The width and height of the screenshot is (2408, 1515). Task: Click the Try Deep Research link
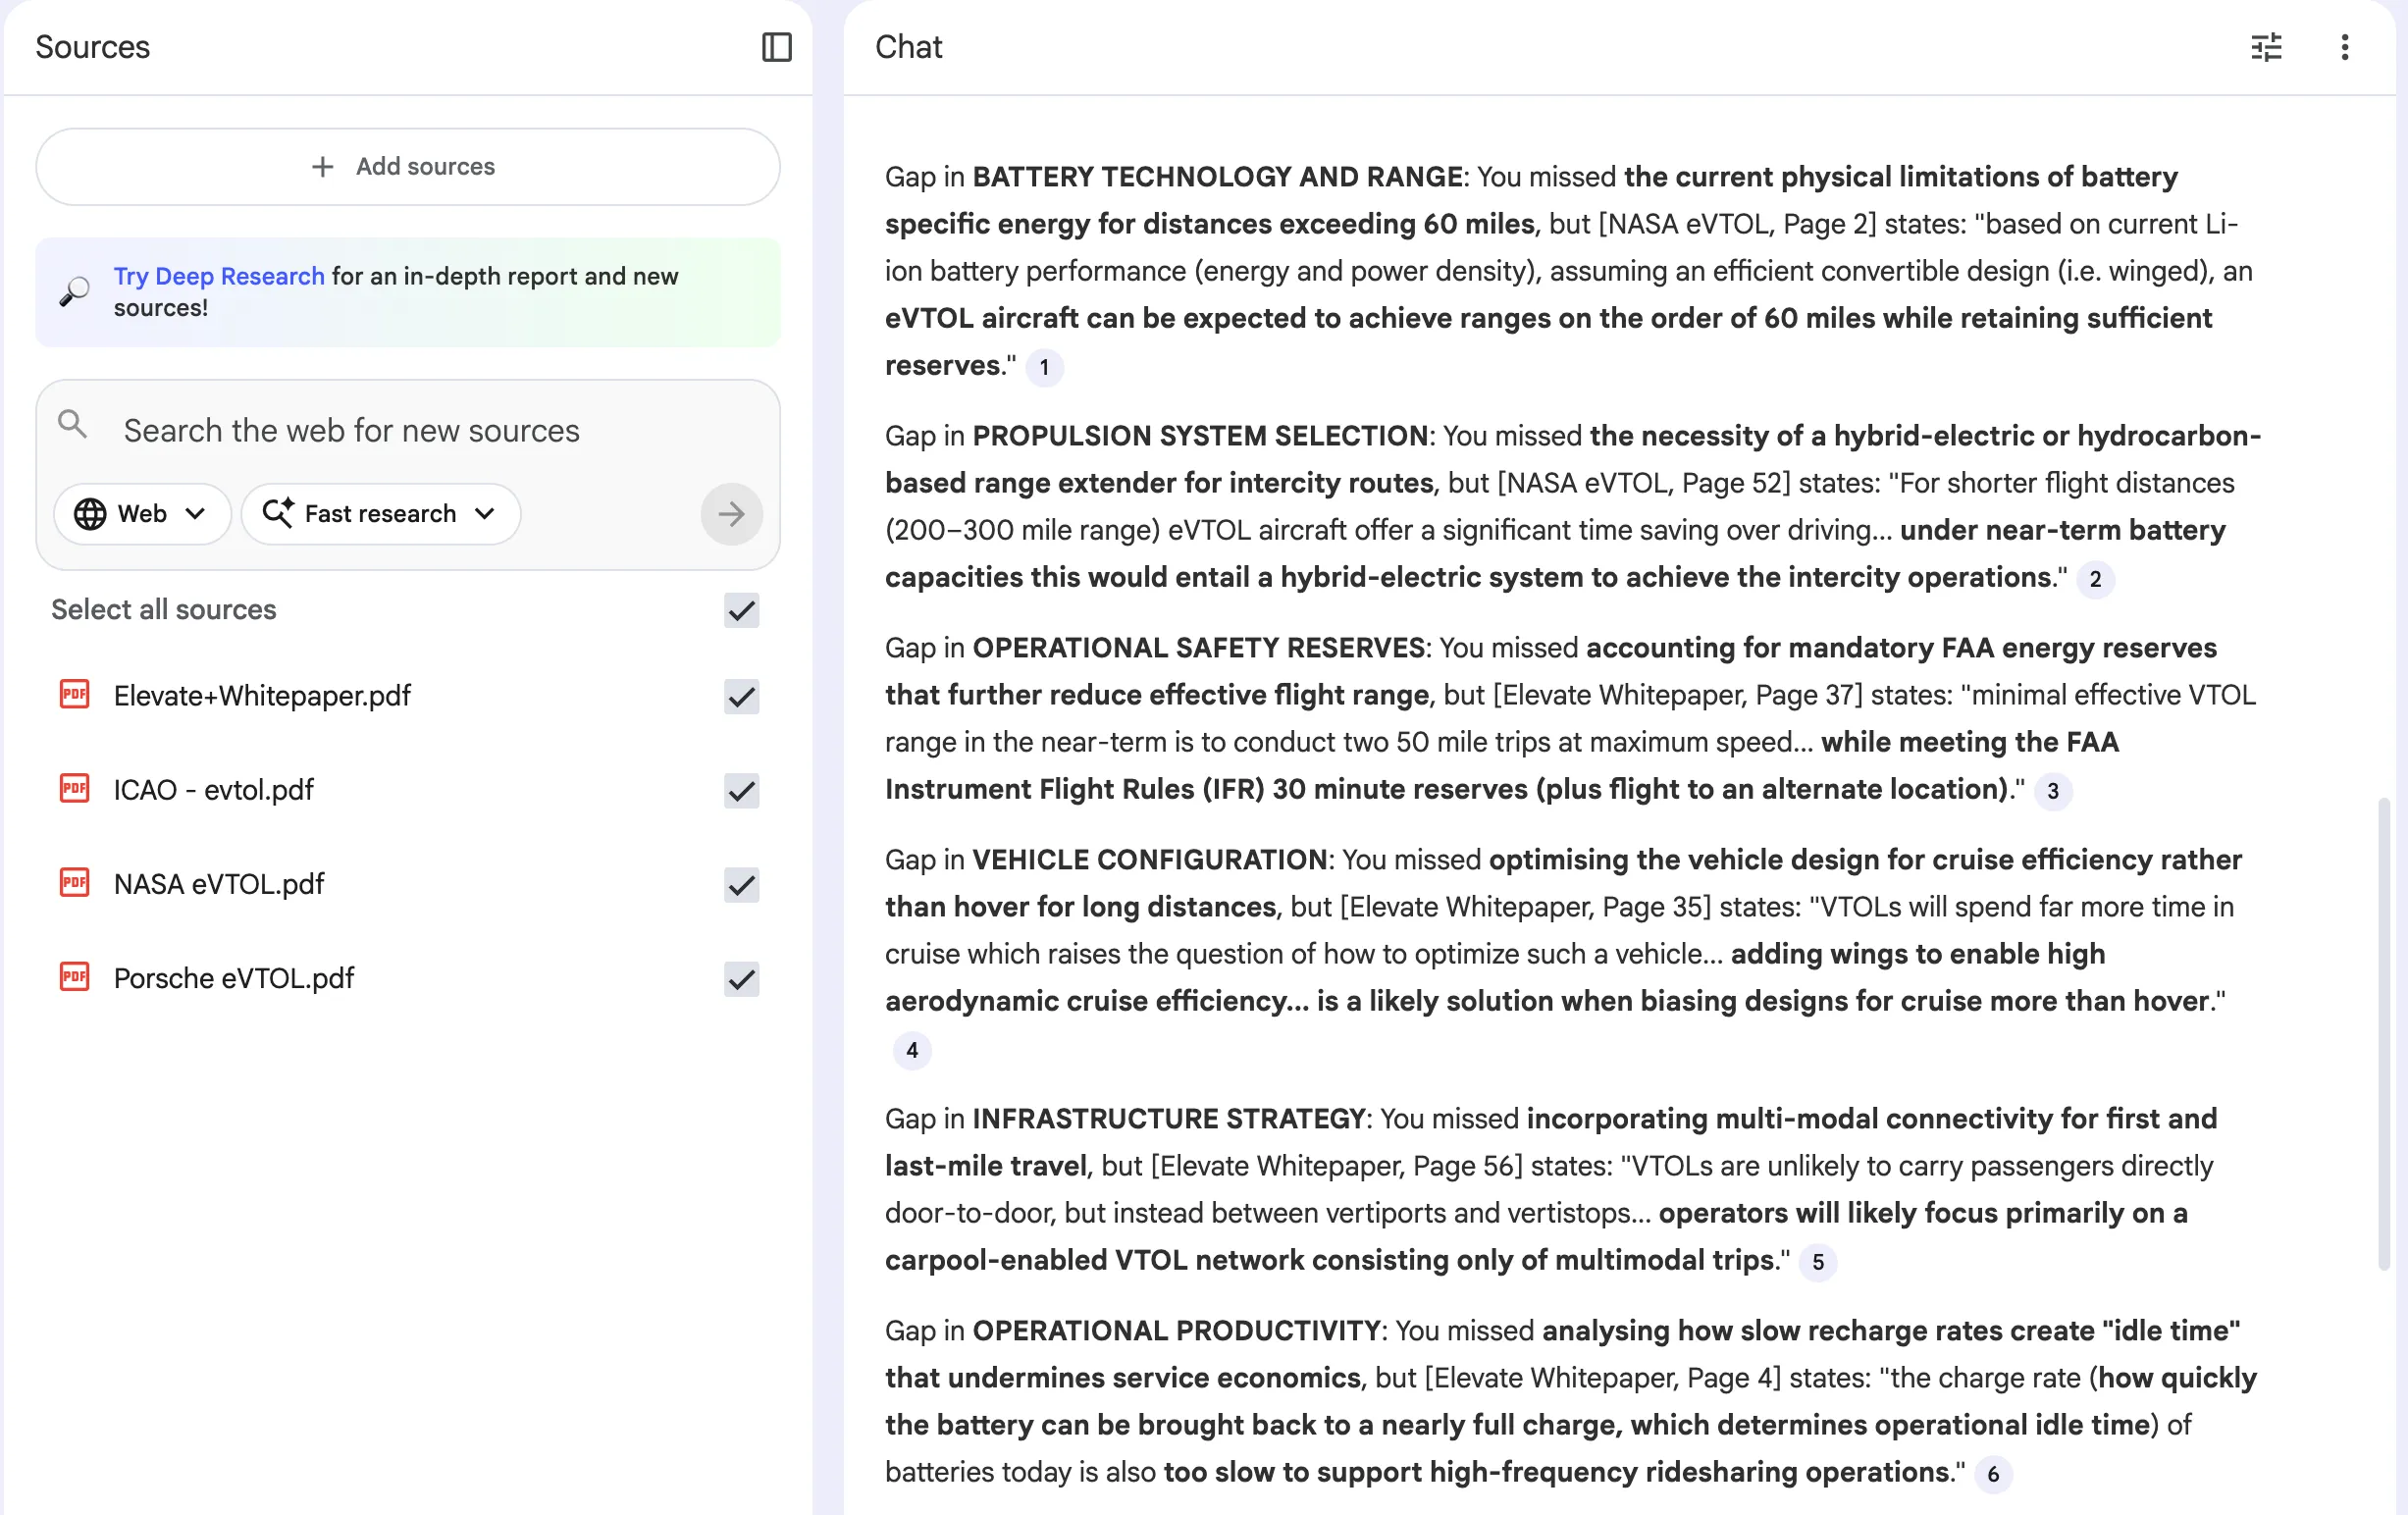pyautogui.click(x=218, y=276)
